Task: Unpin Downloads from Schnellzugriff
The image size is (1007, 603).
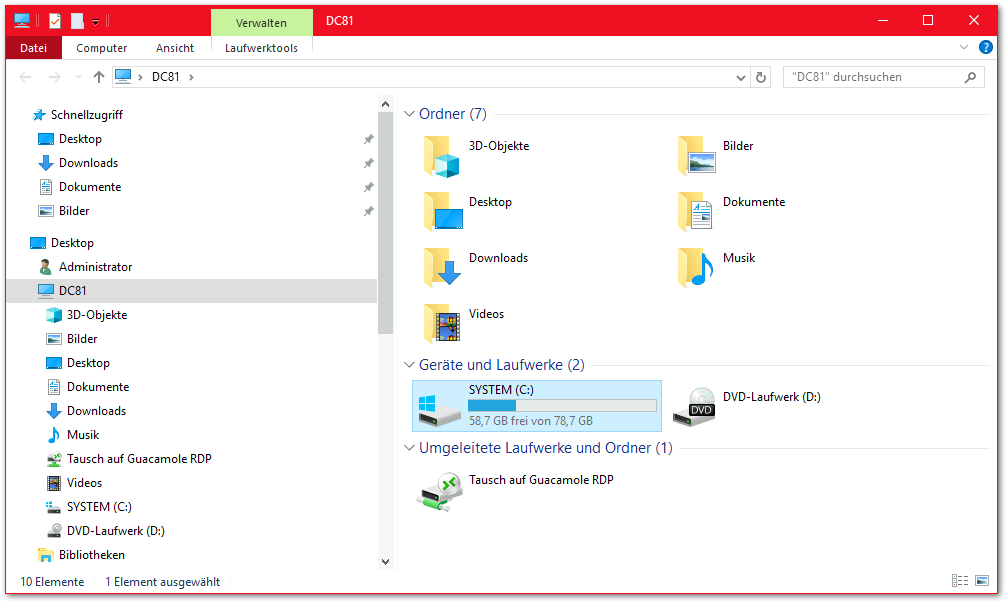Action: [x=368, y=163]
